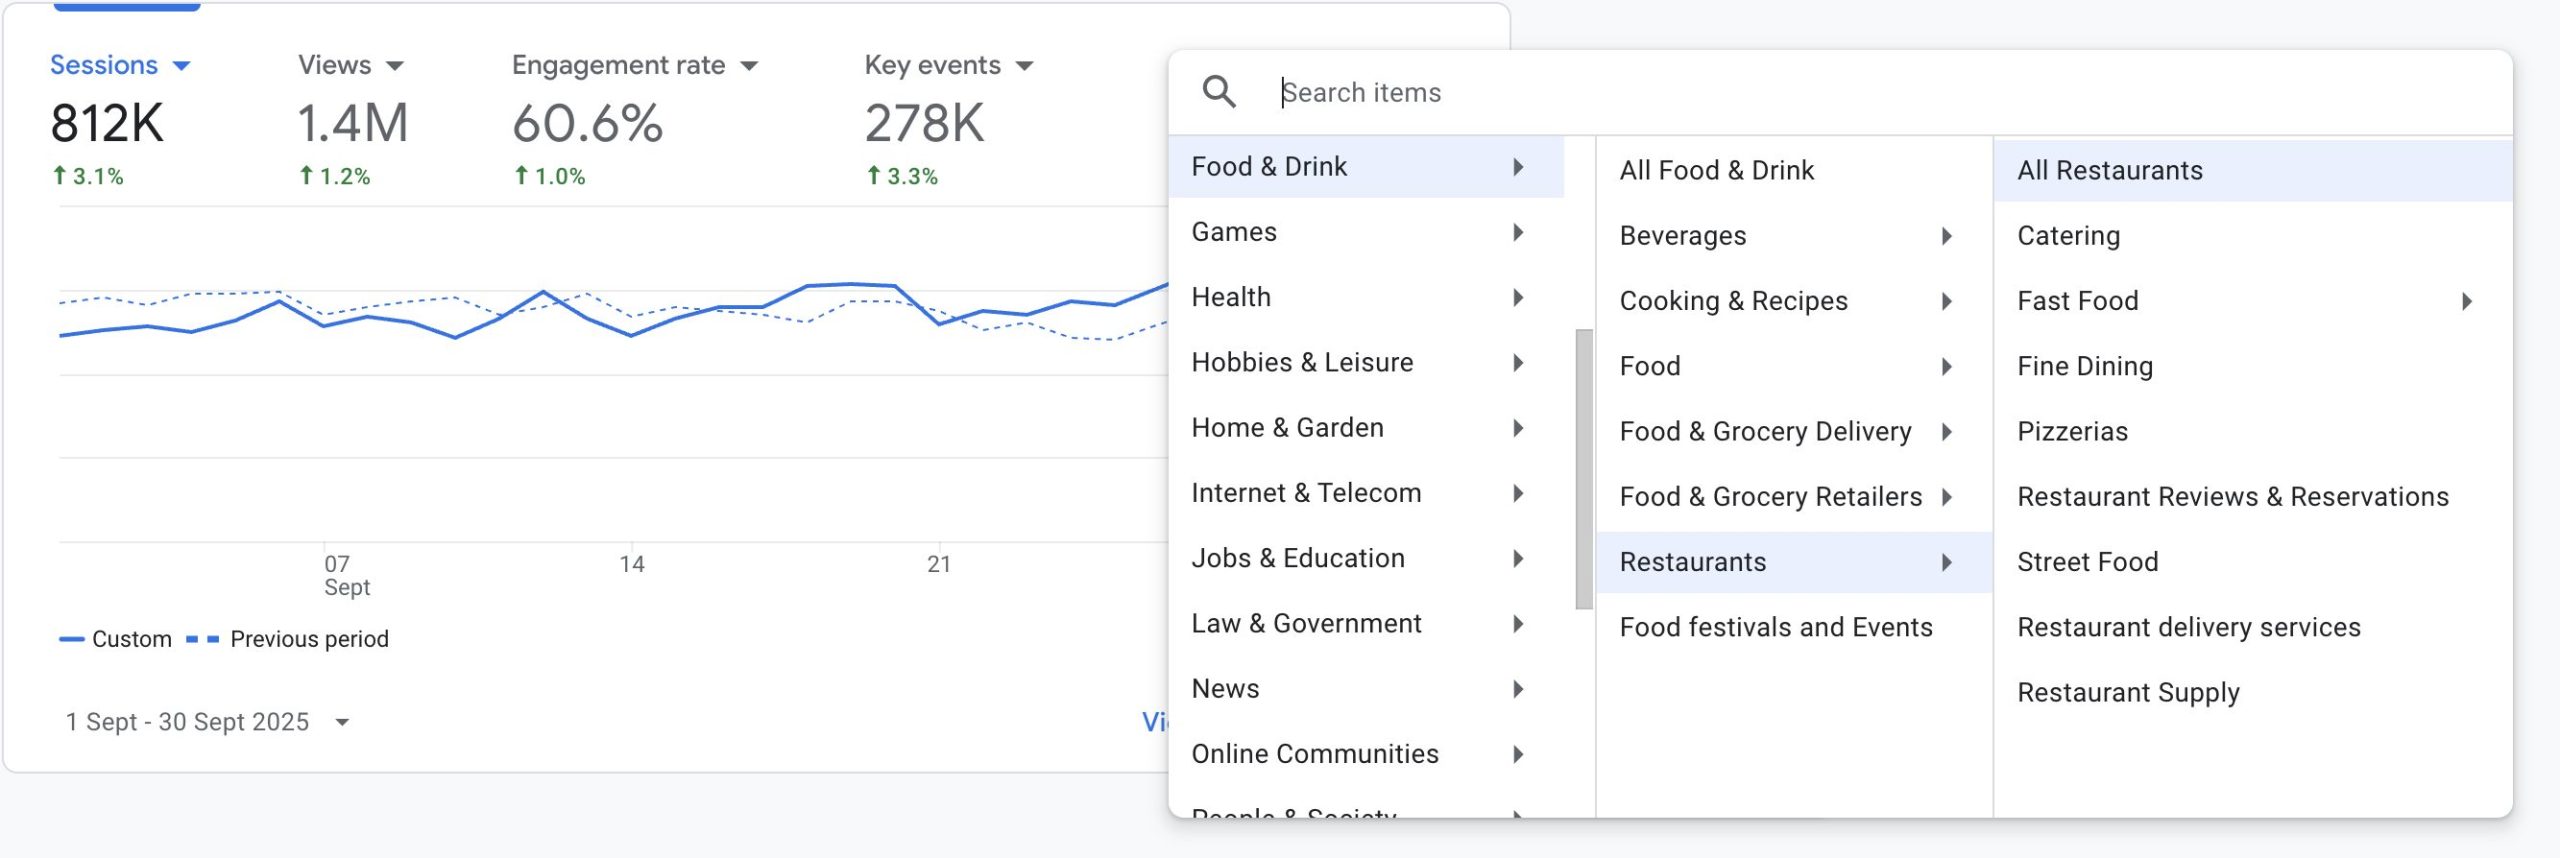The height and width of the screenshot is (858, 2560).
Task: Open the Sessions metric dropdown
Action: click(x=181, y=66)
